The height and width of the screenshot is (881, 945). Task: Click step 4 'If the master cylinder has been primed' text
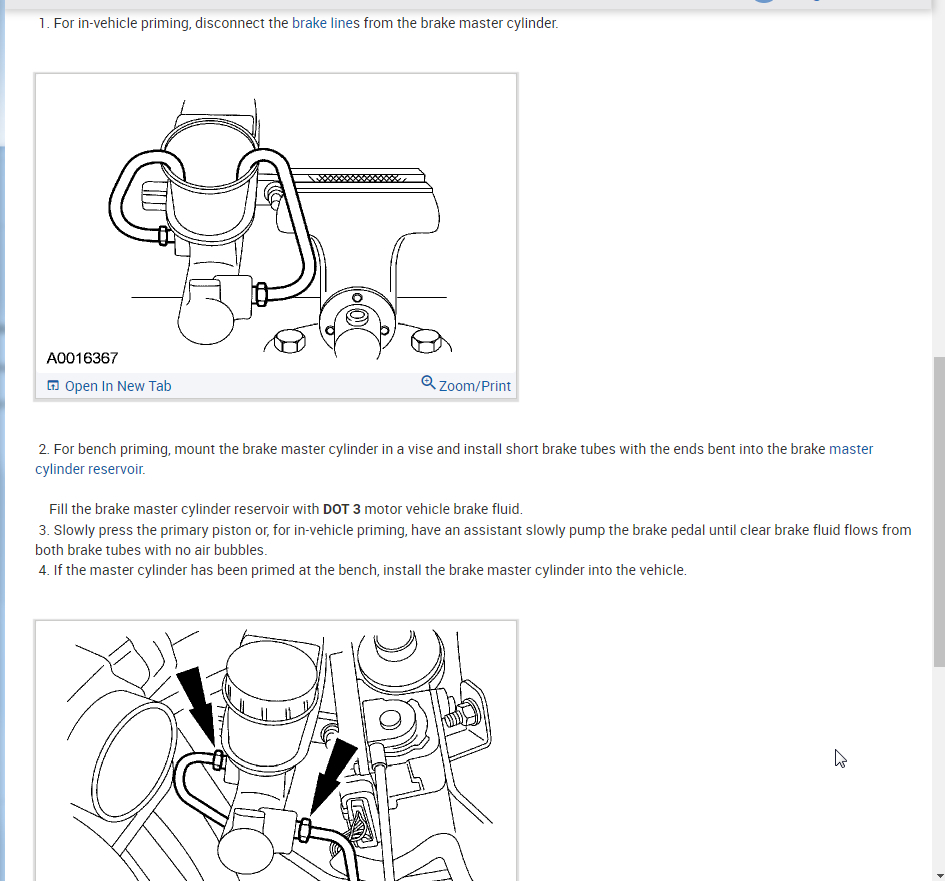[362, 570]
